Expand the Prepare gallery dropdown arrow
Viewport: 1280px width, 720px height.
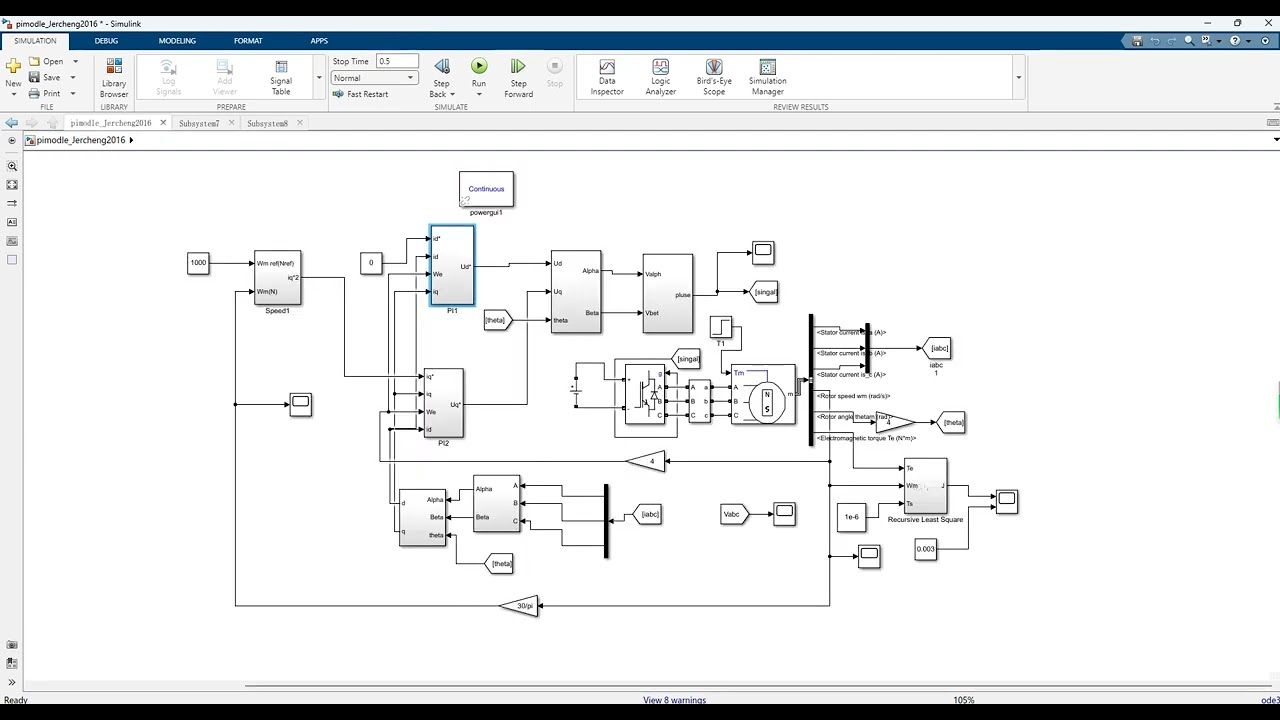[319, 78]
